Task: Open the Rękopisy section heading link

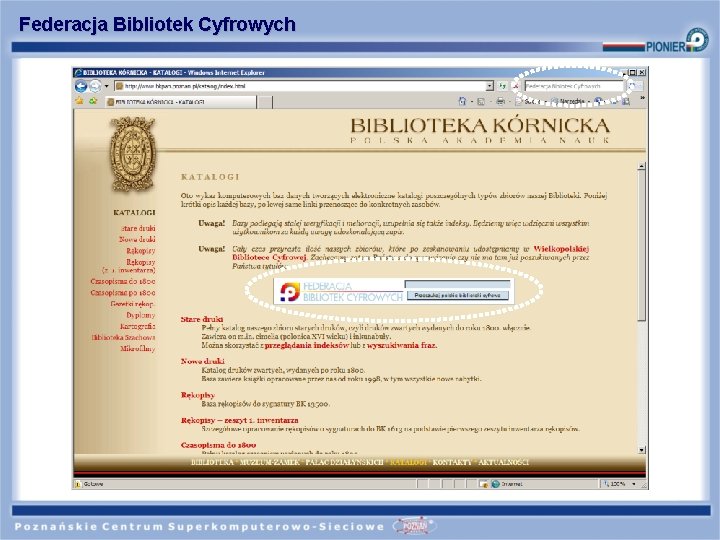Action: pos(197,395)
